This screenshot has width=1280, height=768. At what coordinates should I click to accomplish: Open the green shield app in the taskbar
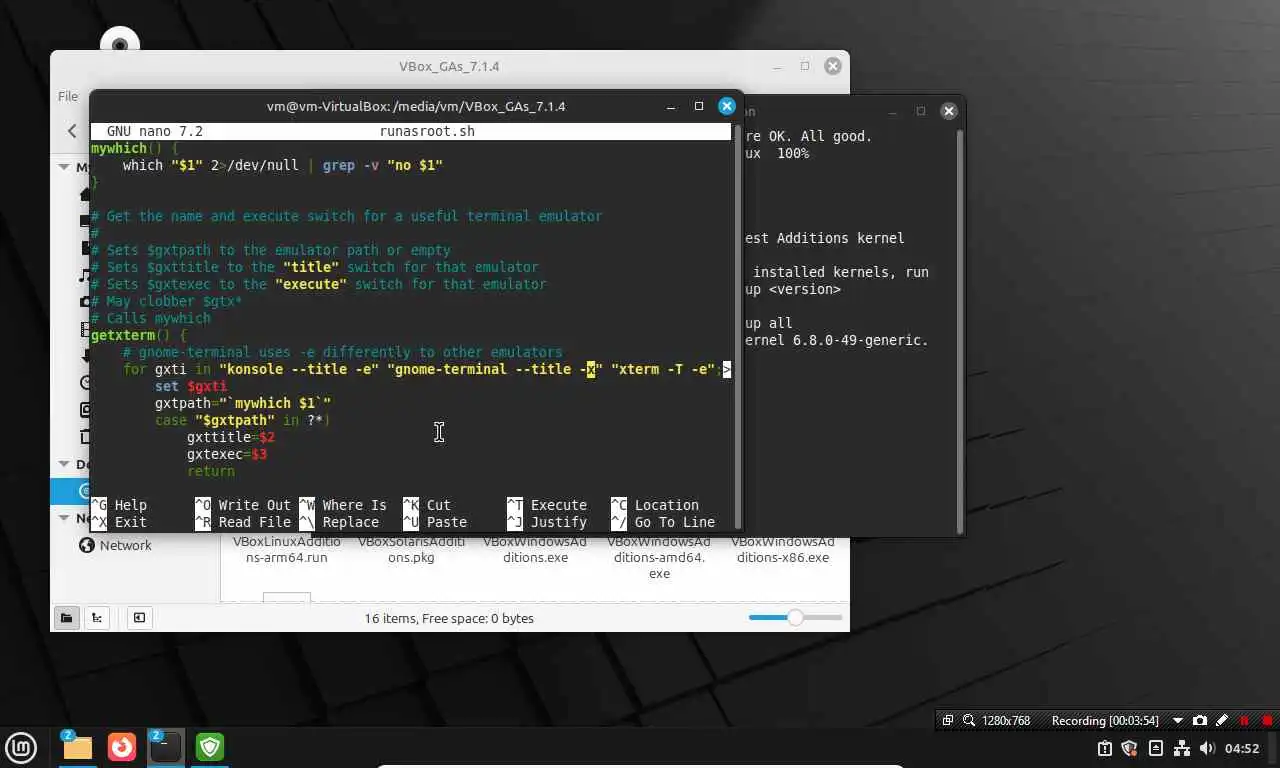210,746
